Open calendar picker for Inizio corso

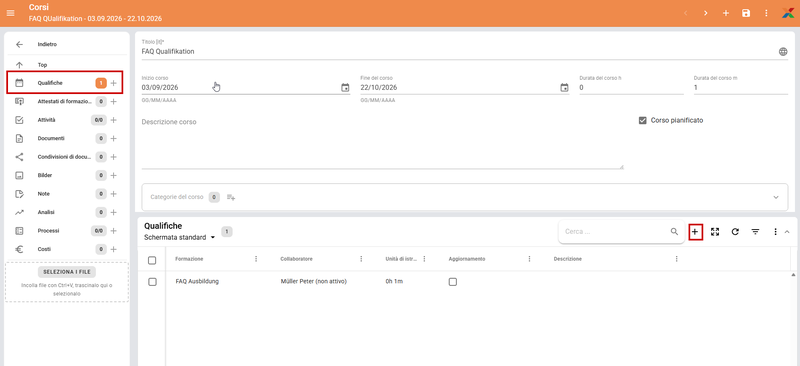[345, 88]
